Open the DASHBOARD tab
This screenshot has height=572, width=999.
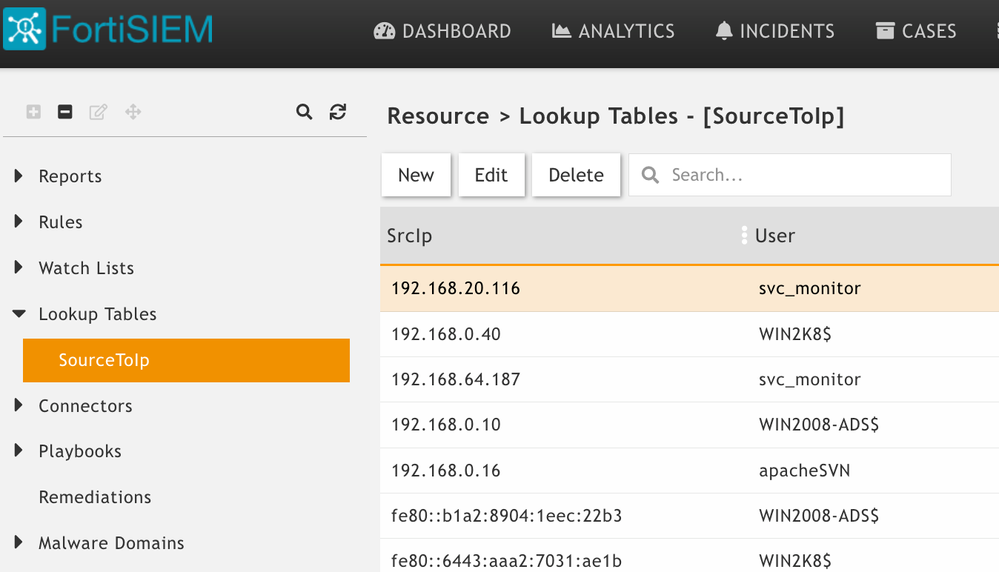442,31
